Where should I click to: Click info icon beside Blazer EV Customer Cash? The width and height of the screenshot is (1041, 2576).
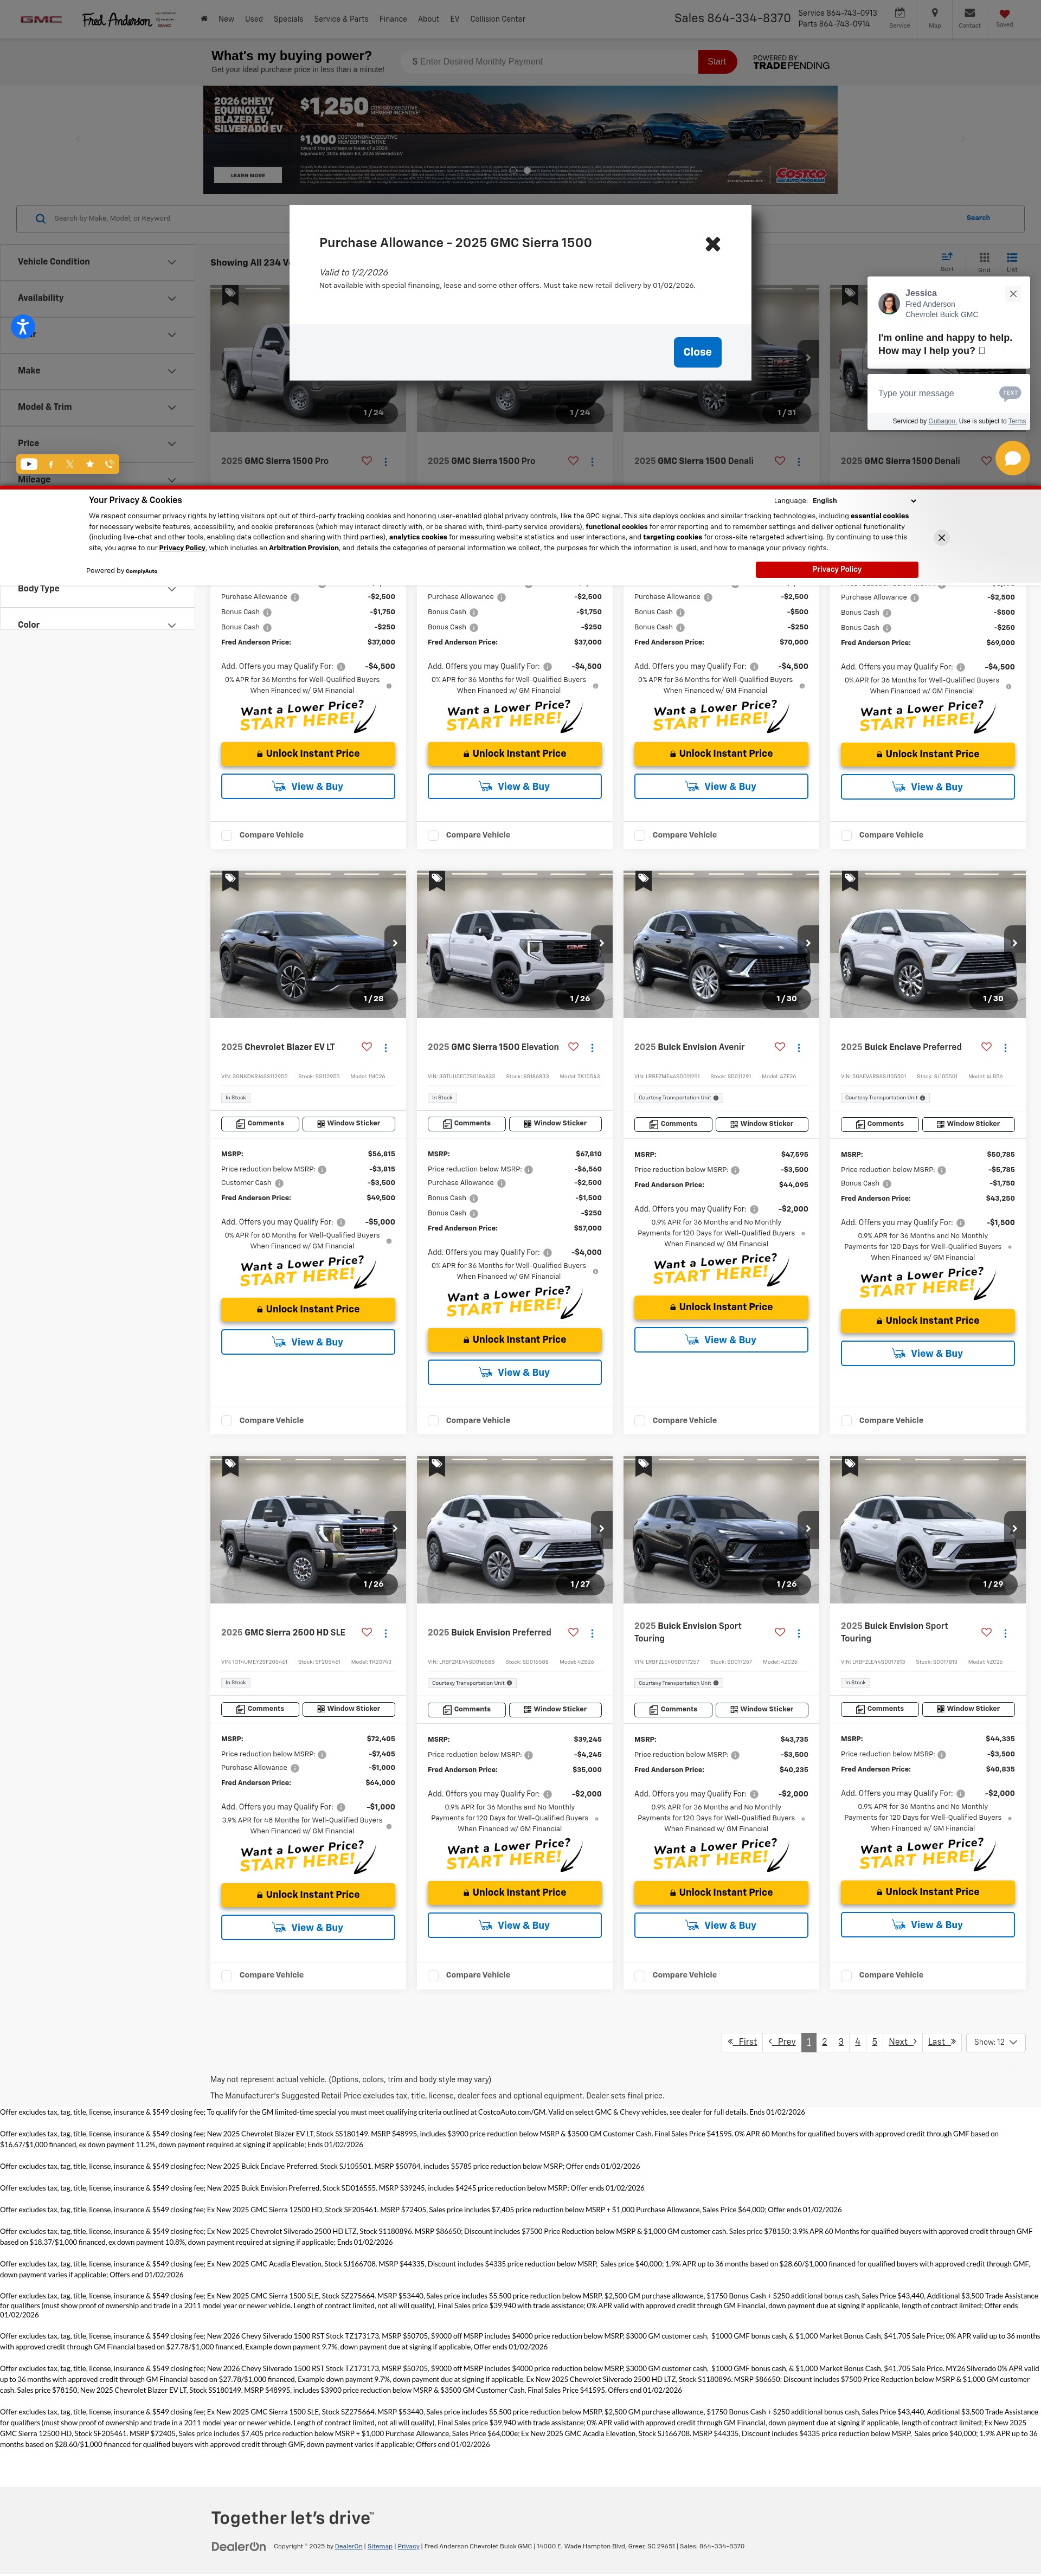(x=279, y=1183)
